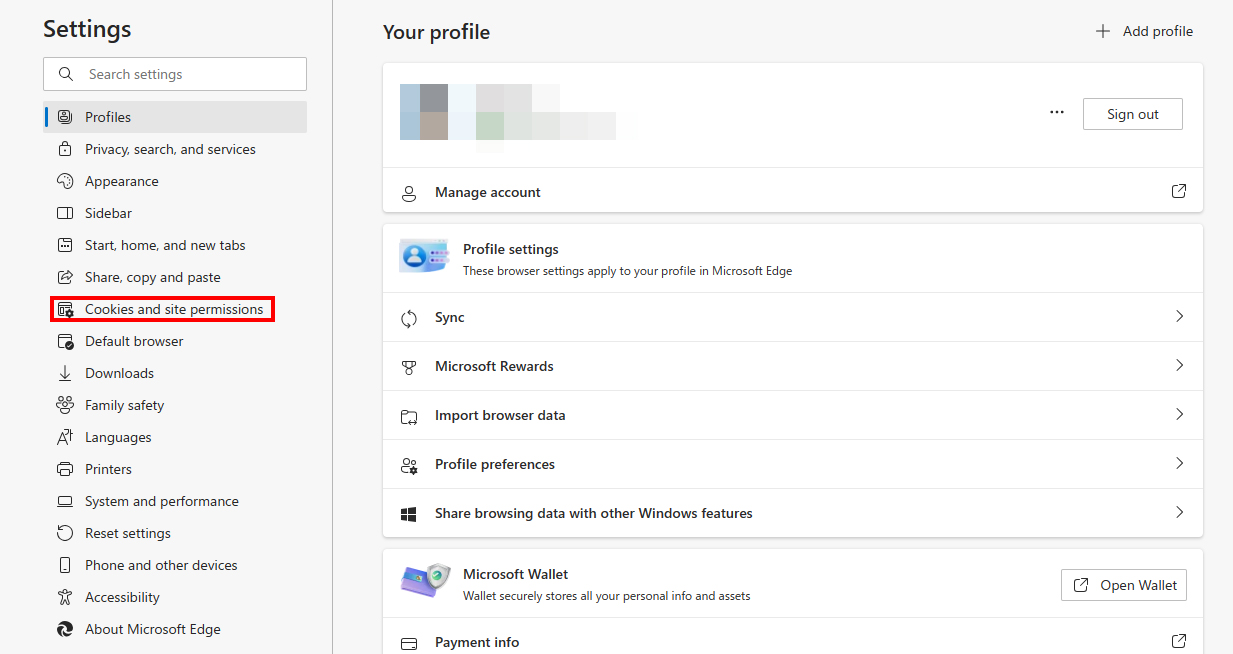Expand Share browsing data with Windows chevron
This screenshot has width=1233, height=654.
(x=1179, y=512)
